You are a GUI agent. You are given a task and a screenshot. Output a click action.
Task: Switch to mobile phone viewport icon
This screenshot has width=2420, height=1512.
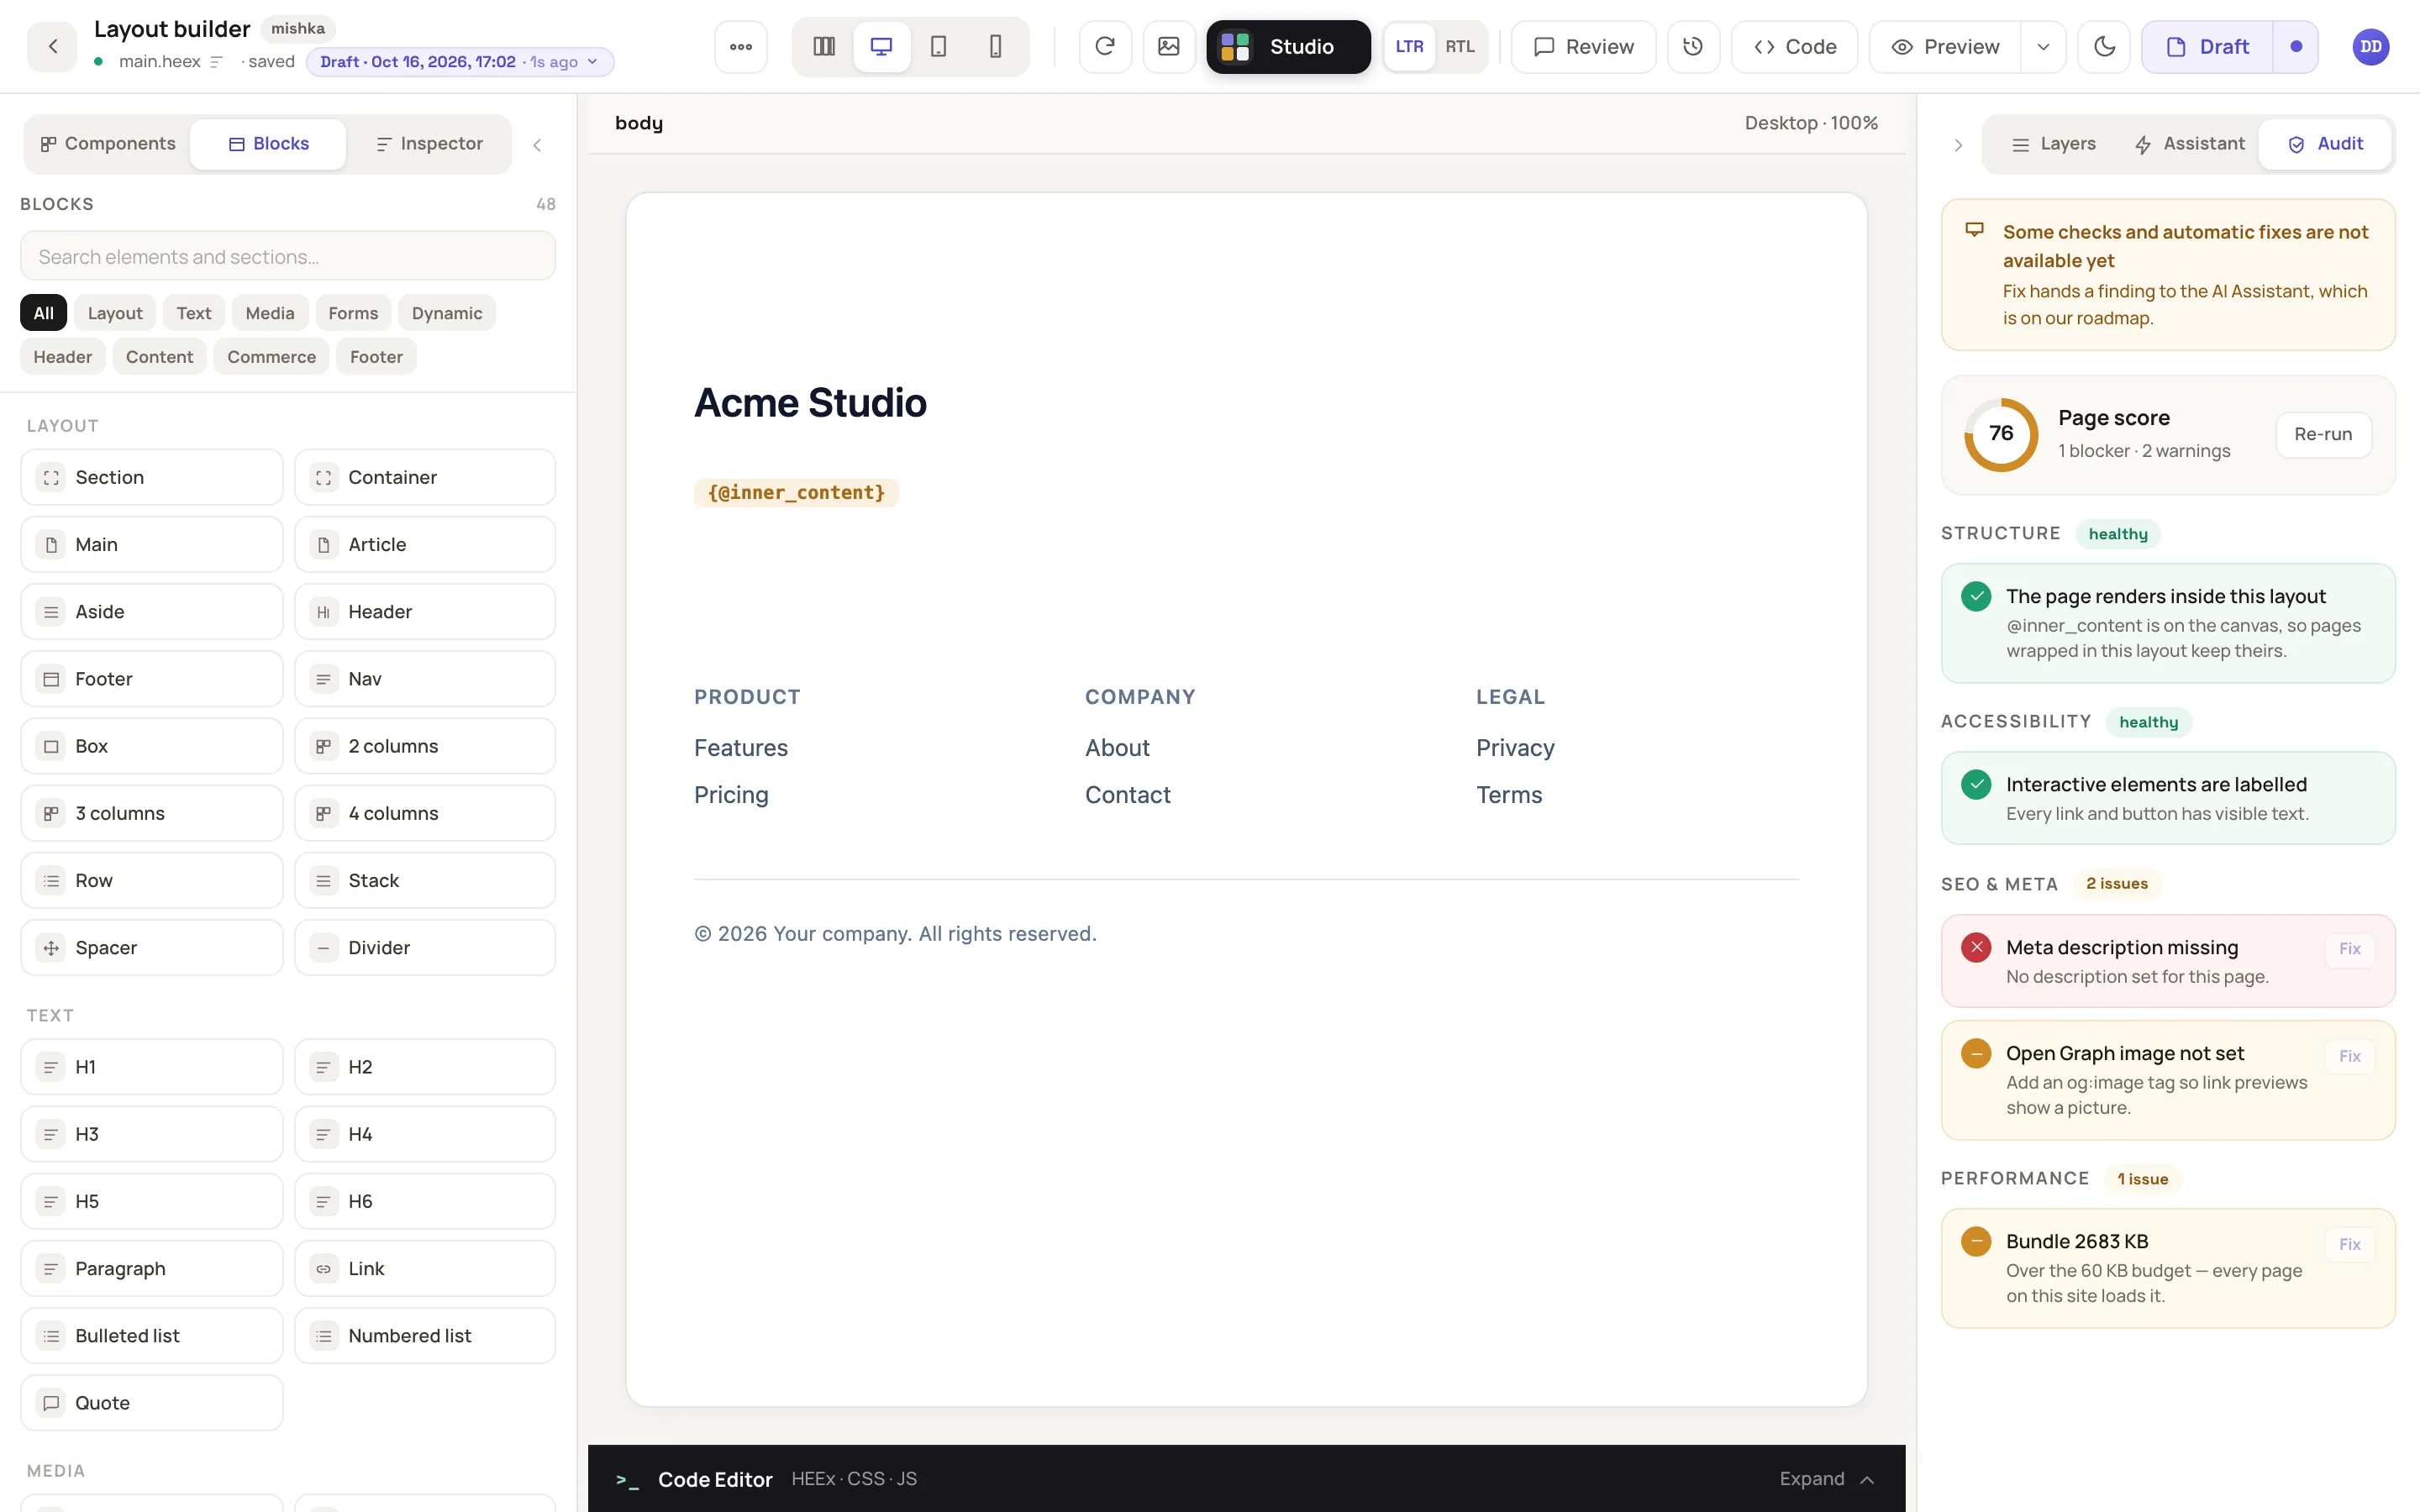point(995,46)
